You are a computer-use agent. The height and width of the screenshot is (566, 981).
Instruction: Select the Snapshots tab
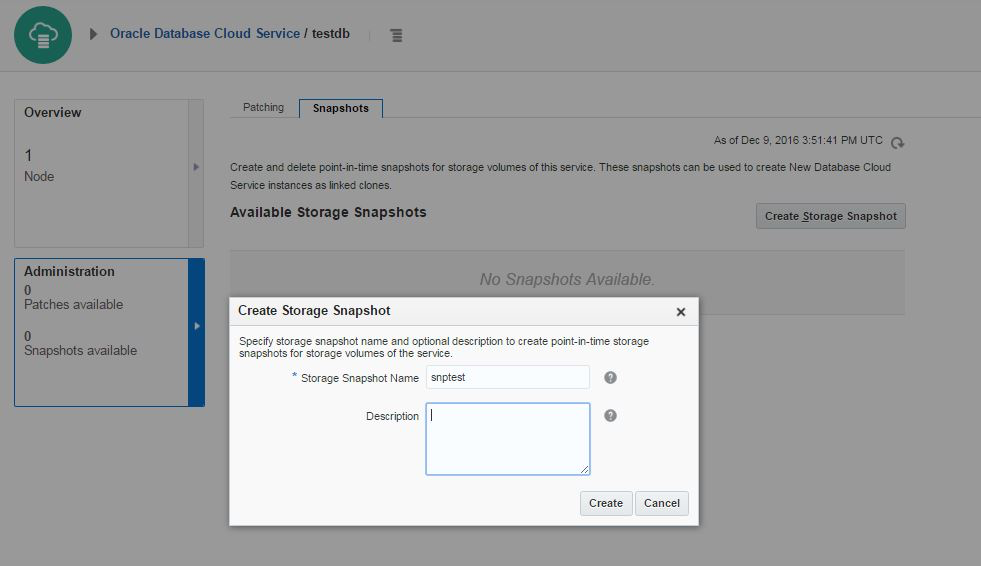340,108
